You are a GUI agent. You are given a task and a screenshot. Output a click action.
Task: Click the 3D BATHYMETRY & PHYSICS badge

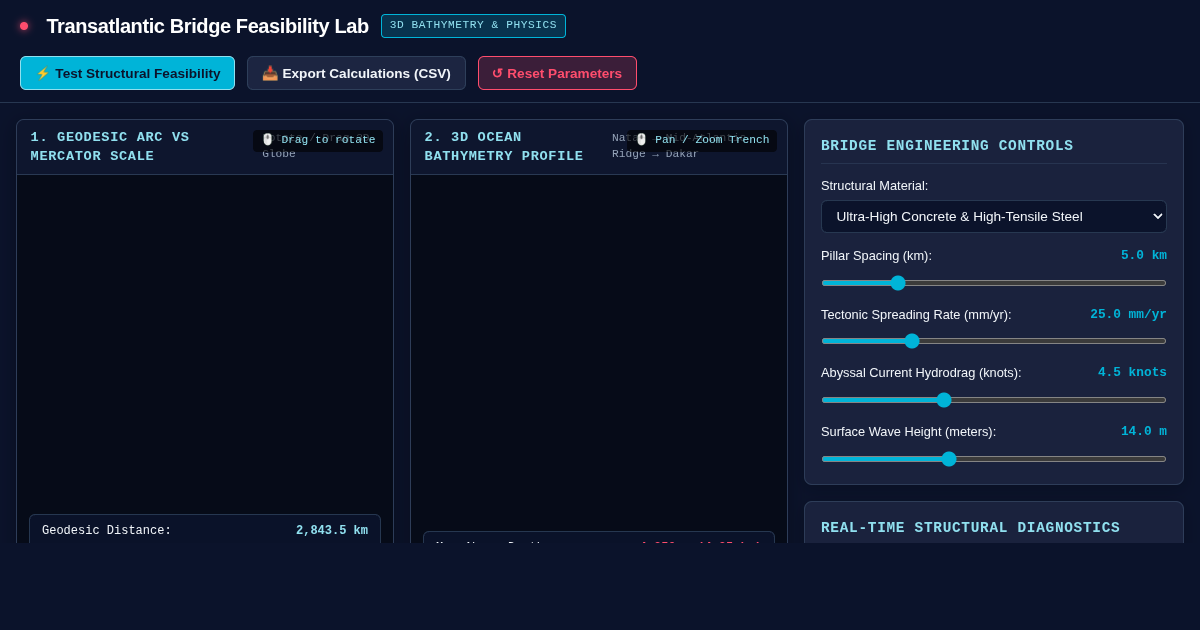(x=473, y=26)
